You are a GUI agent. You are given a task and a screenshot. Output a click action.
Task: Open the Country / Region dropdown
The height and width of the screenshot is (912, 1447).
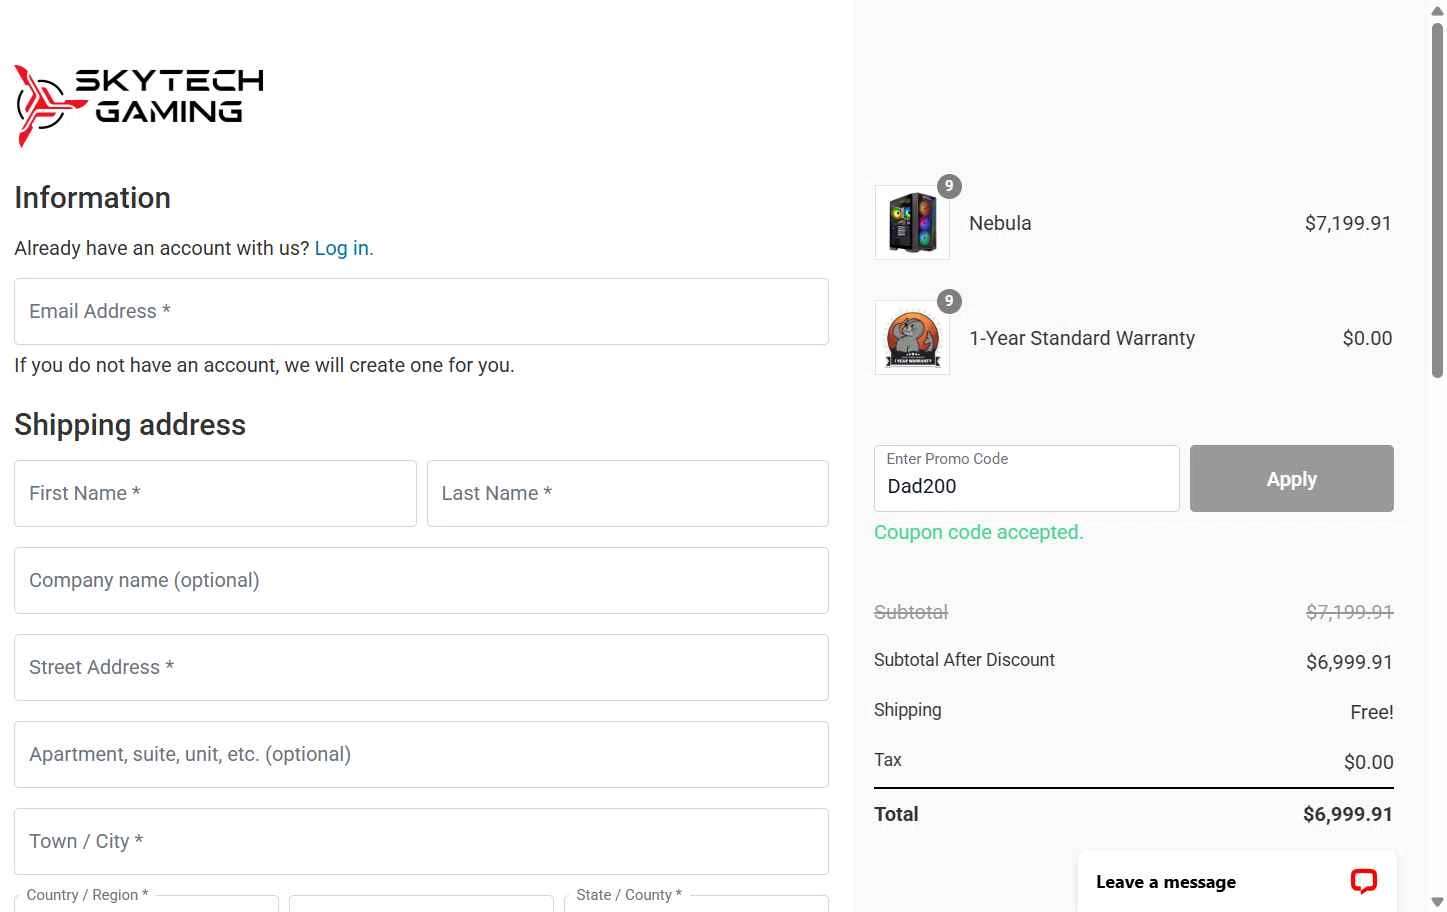(x=146, y=903)
